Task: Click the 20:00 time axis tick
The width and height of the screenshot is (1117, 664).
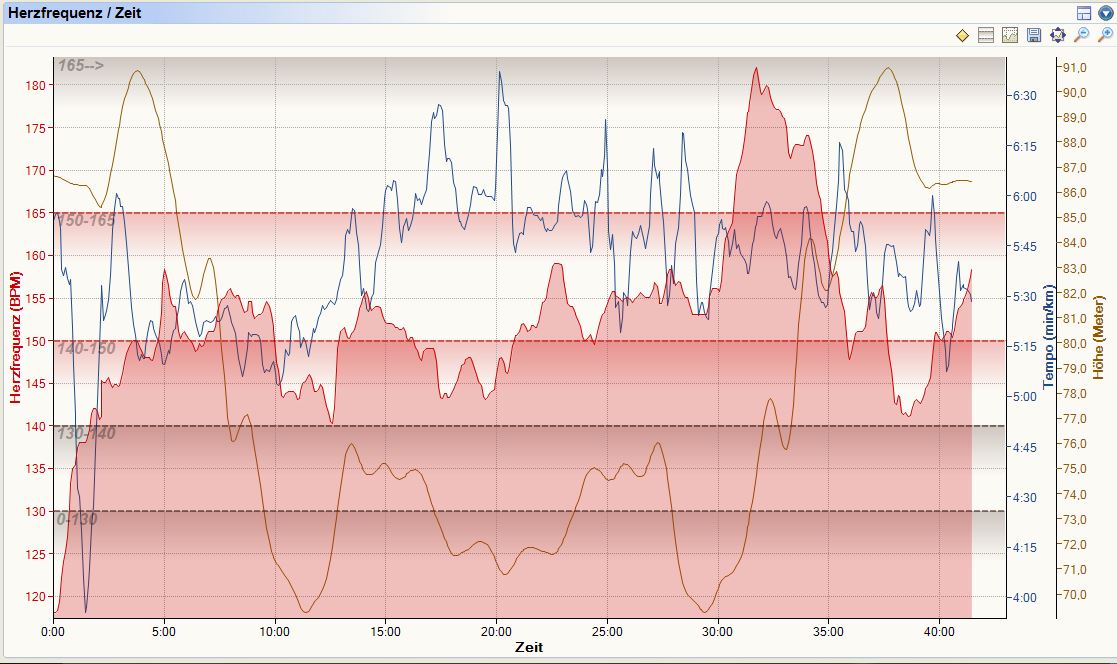Action: point(496,632)
